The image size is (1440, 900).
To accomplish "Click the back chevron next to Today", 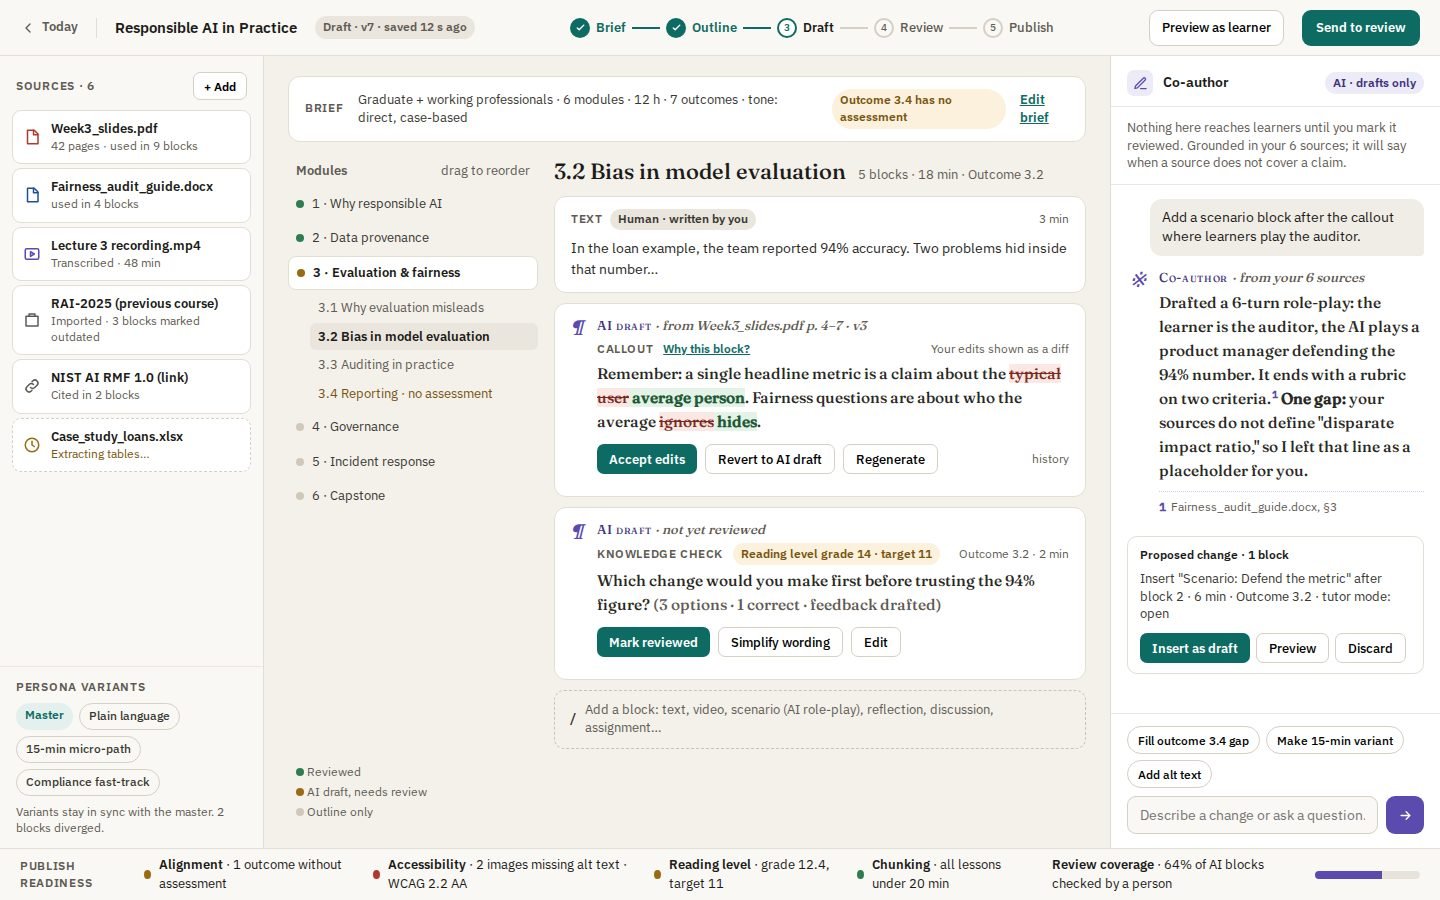I will coord(28,28).
